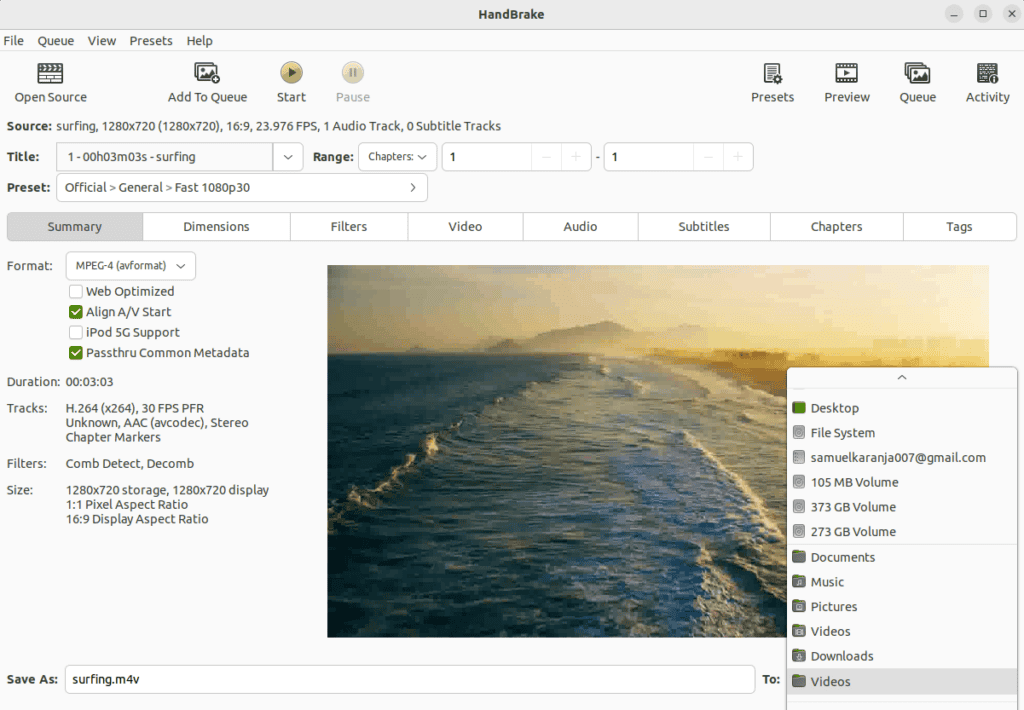Pick the 273 GB Volume entry

(x=902, y=532)
